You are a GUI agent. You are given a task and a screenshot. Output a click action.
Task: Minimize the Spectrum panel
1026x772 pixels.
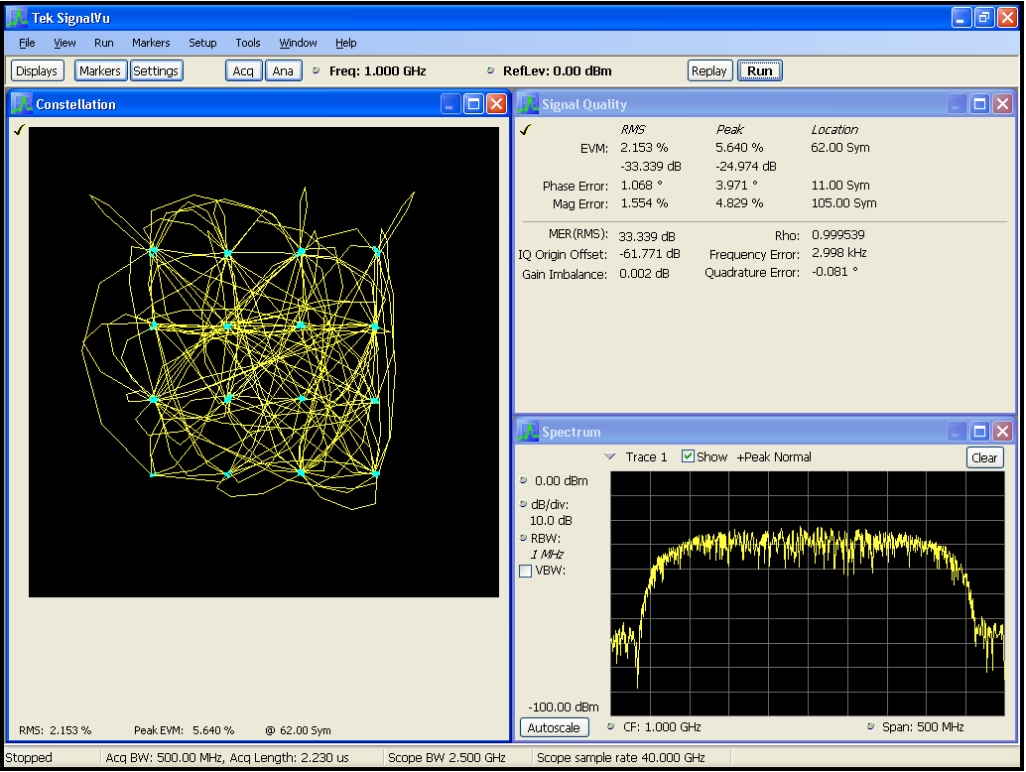coord(957,431)
